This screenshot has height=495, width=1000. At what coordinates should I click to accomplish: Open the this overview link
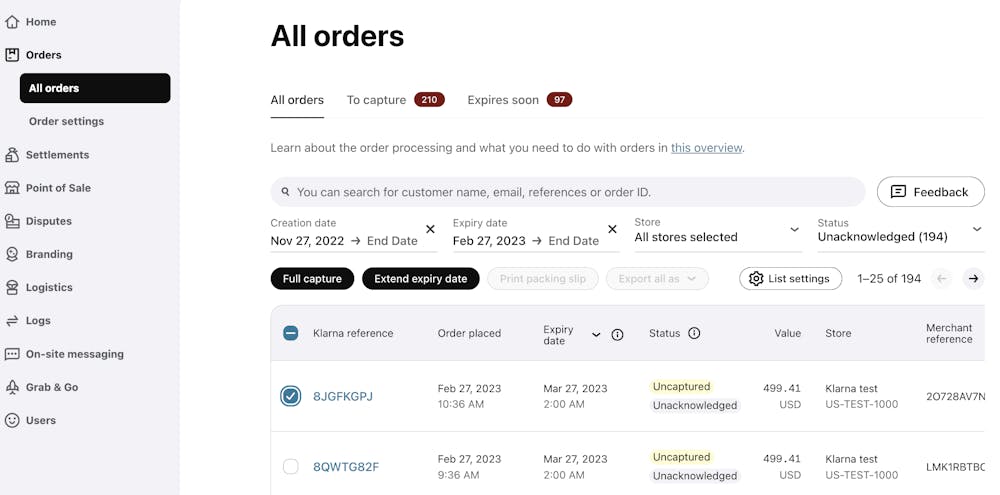[706, 148]
